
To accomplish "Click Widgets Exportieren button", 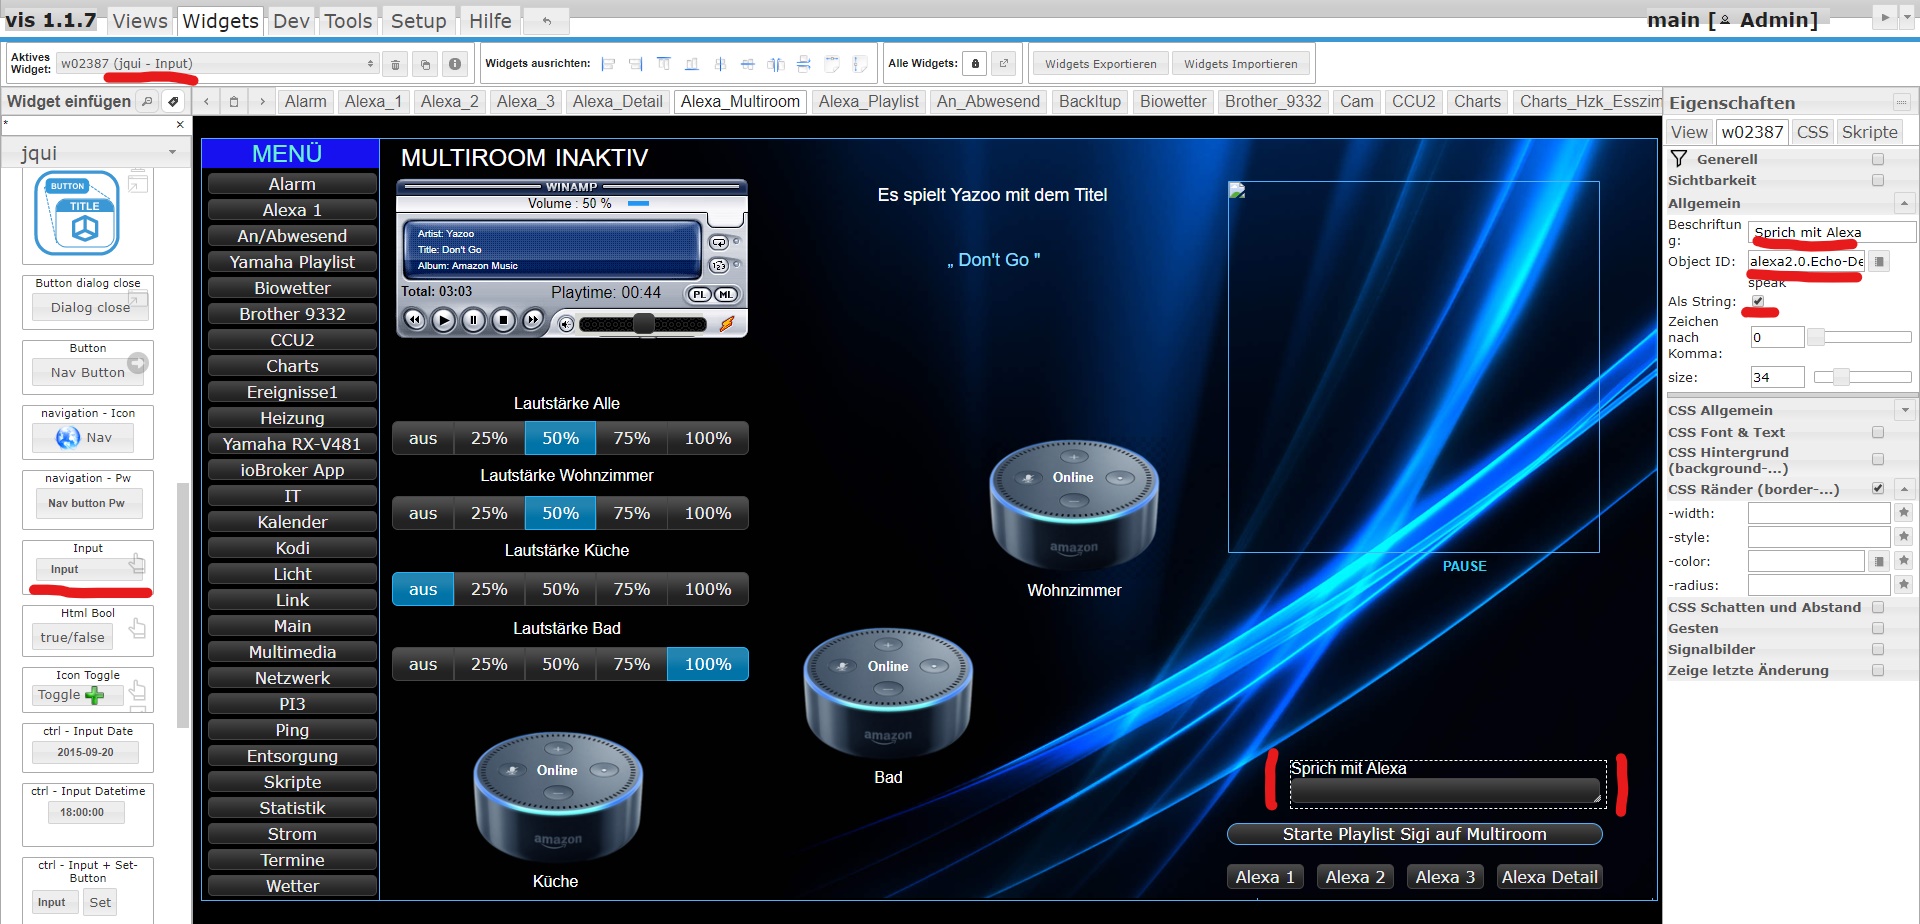I will pyautogui.click(x=1100, y=64).
